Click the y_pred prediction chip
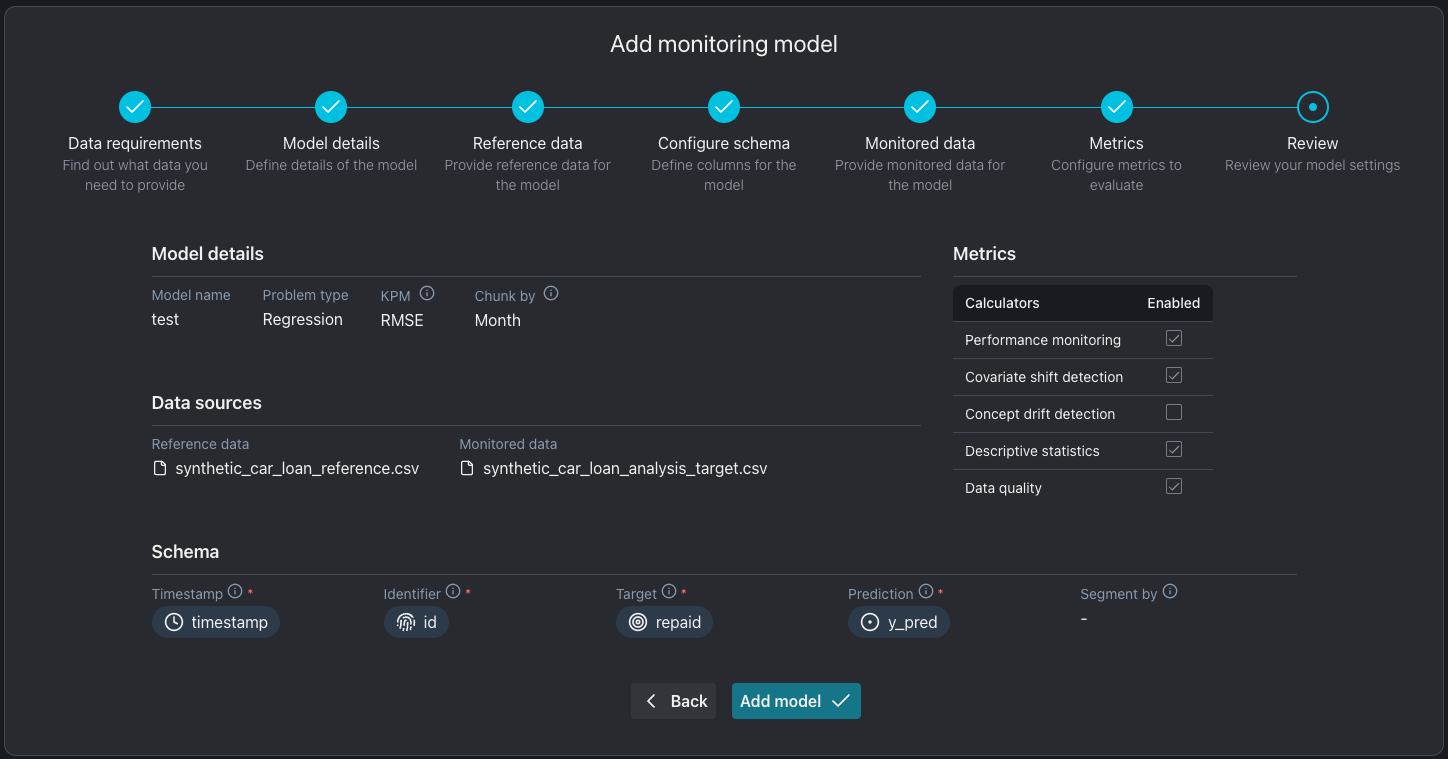 pos(899,622)
